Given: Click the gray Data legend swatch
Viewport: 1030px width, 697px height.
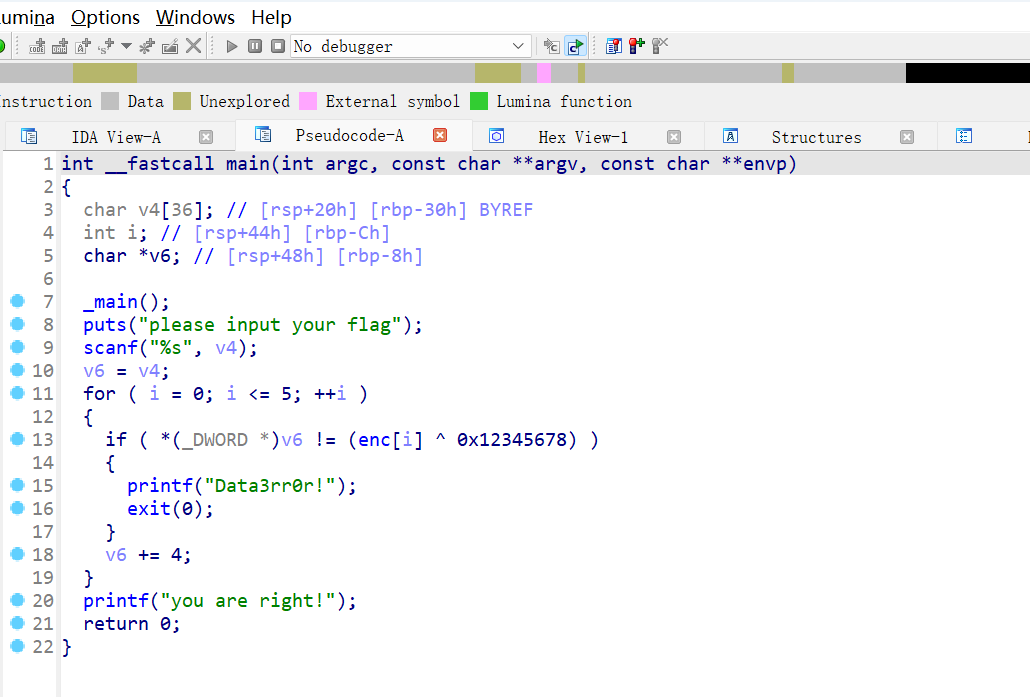Looking at the screenshot, I should [110, 101].
